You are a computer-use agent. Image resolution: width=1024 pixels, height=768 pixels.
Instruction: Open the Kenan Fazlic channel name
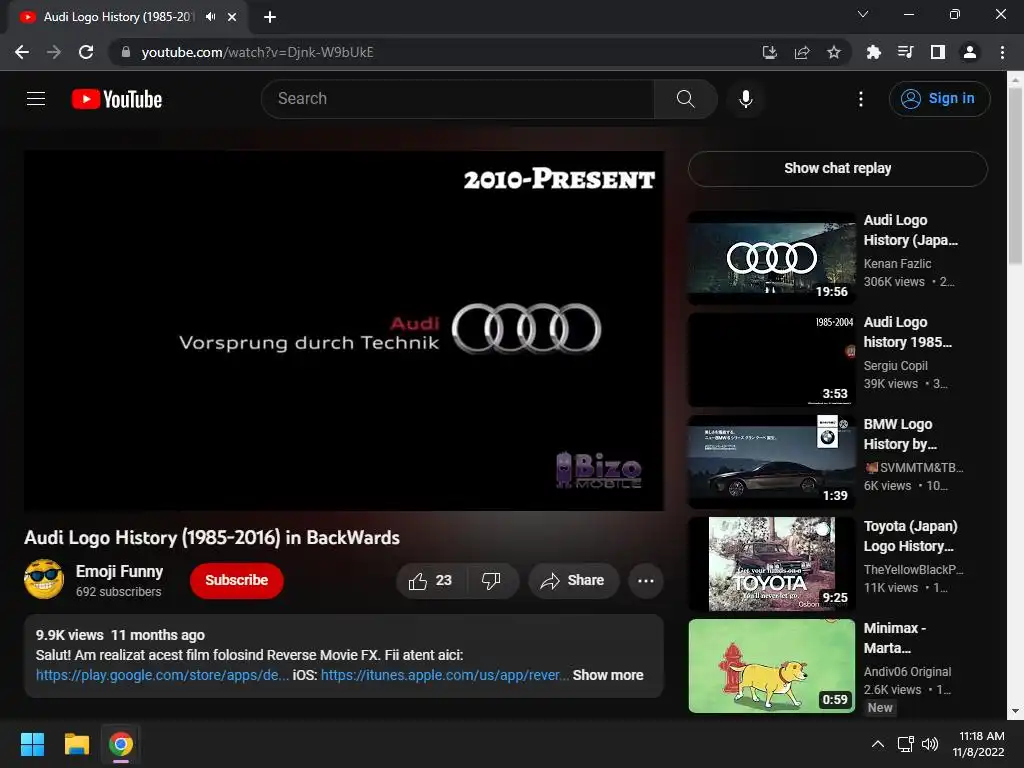[x=897, y=264]
